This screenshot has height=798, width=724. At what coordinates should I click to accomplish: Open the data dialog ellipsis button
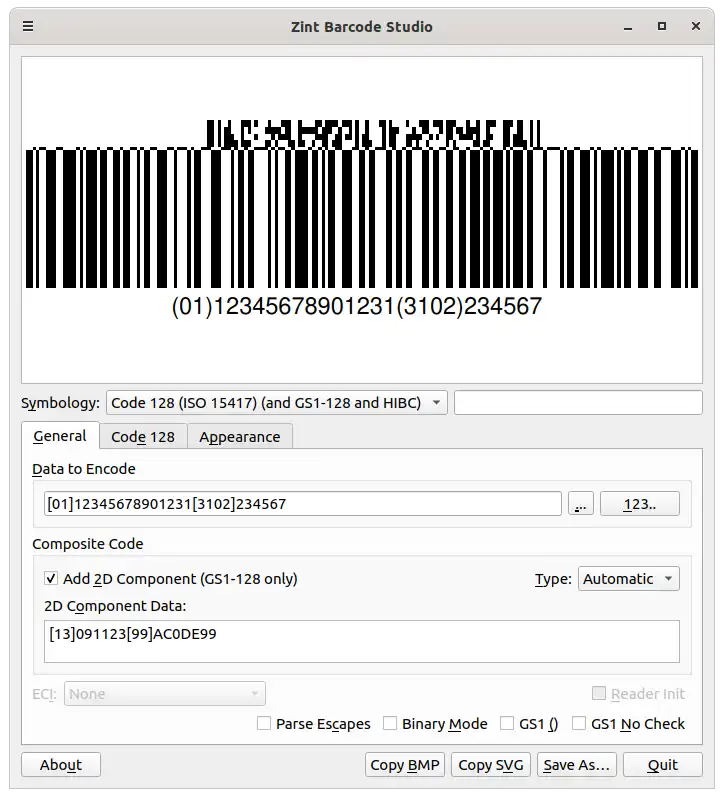581,504
